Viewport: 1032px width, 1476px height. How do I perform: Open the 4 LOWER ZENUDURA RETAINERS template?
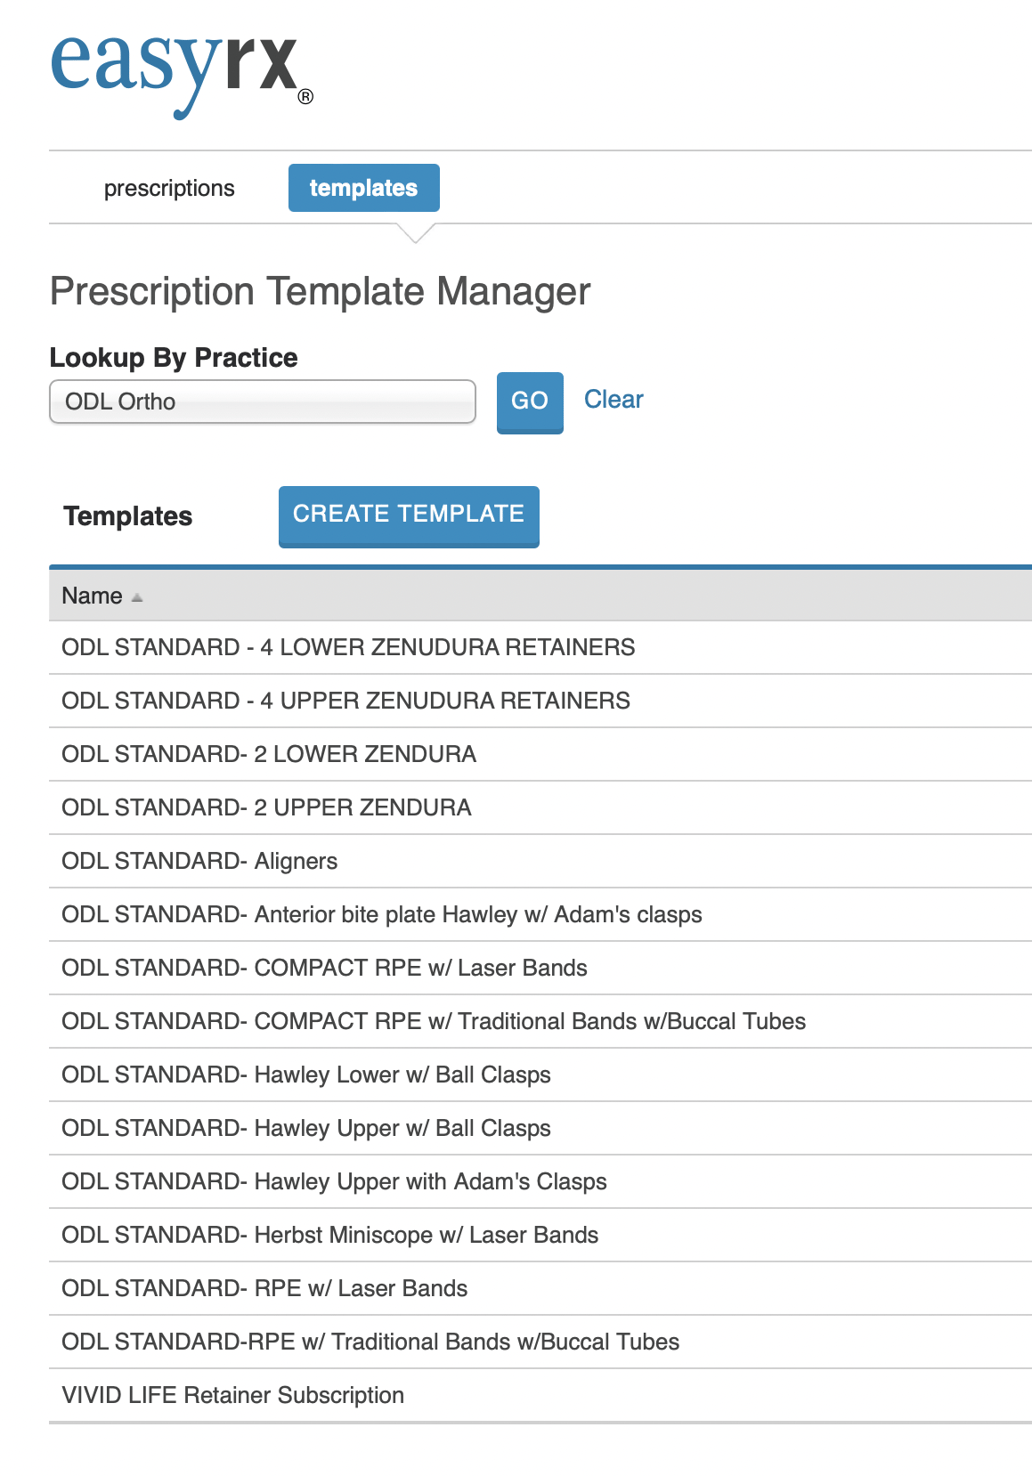pos(348,648)
